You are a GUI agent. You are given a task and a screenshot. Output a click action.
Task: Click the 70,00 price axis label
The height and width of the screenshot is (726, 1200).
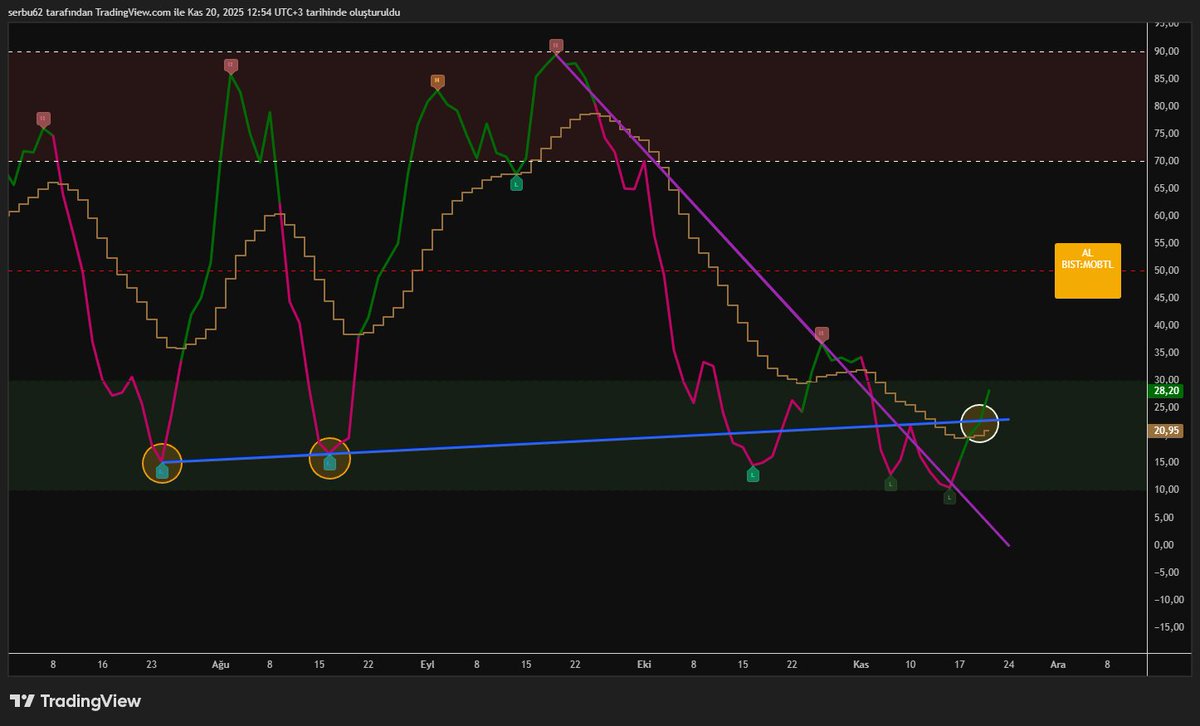click(1165, 161)
